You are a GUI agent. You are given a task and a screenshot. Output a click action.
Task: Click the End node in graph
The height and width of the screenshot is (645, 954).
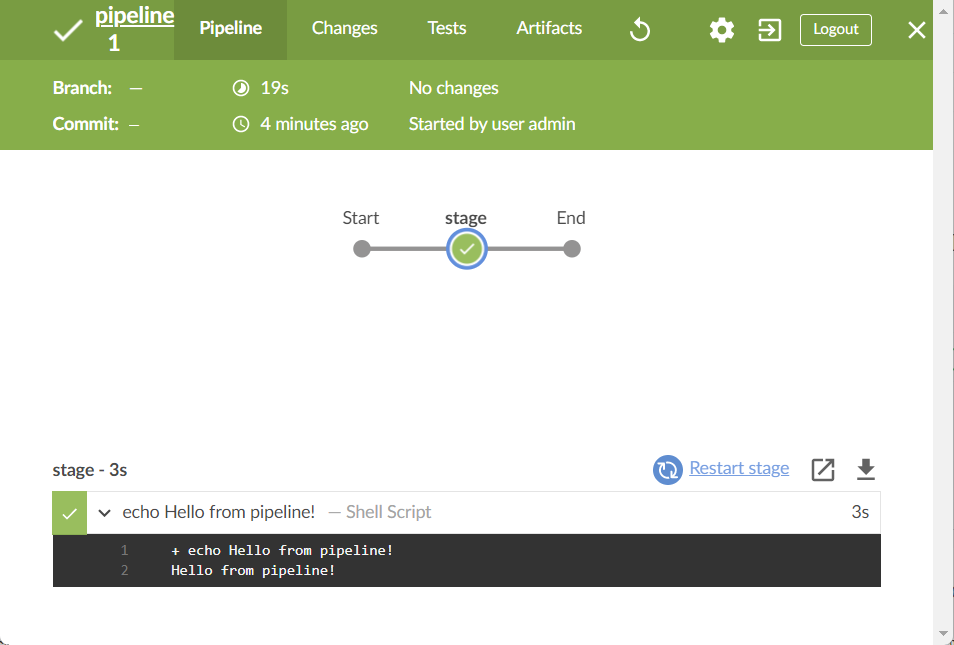571,248
